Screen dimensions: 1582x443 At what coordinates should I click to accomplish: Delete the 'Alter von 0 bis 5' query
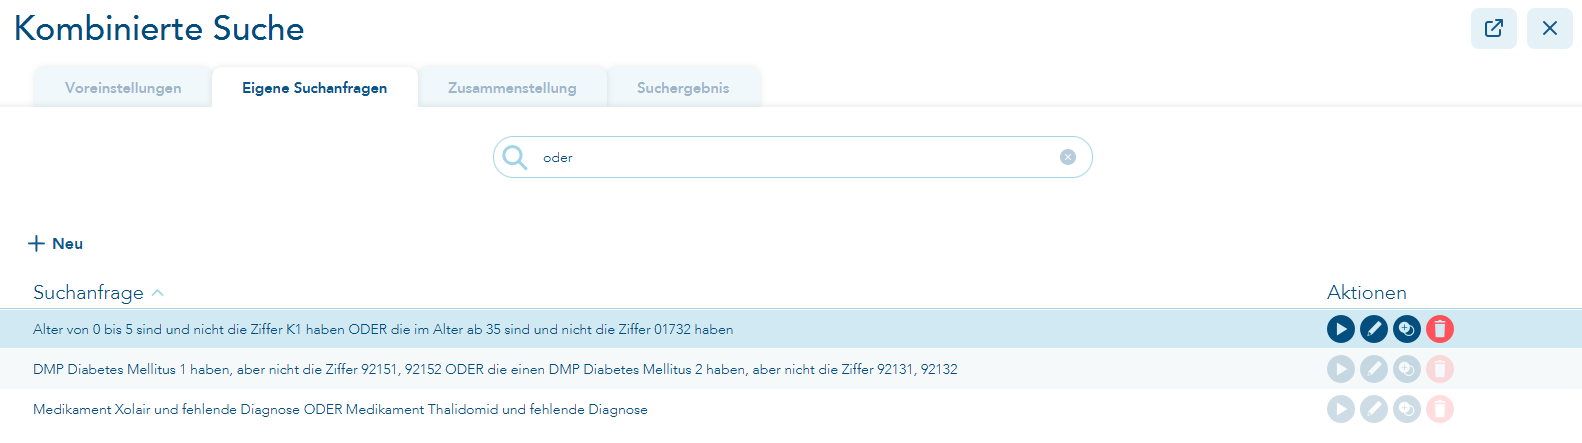tap(1440, 329)
